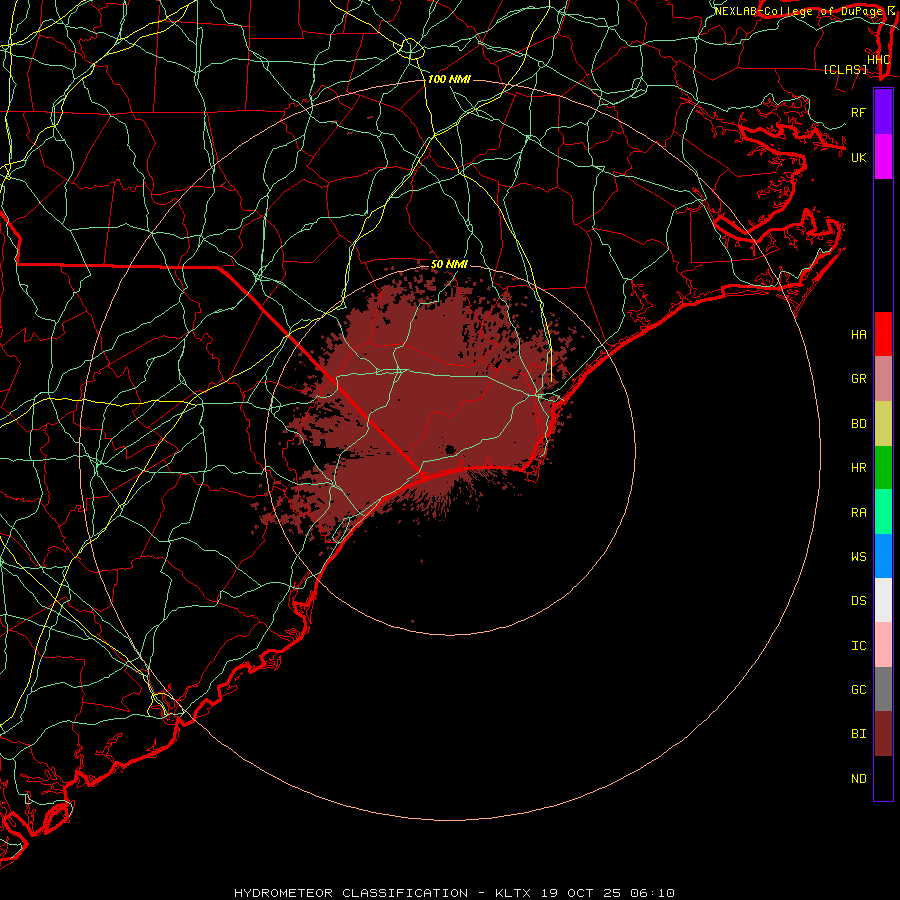Click the [CLAS] units label
Screen dimensions: 900x900
click(845, 69)
